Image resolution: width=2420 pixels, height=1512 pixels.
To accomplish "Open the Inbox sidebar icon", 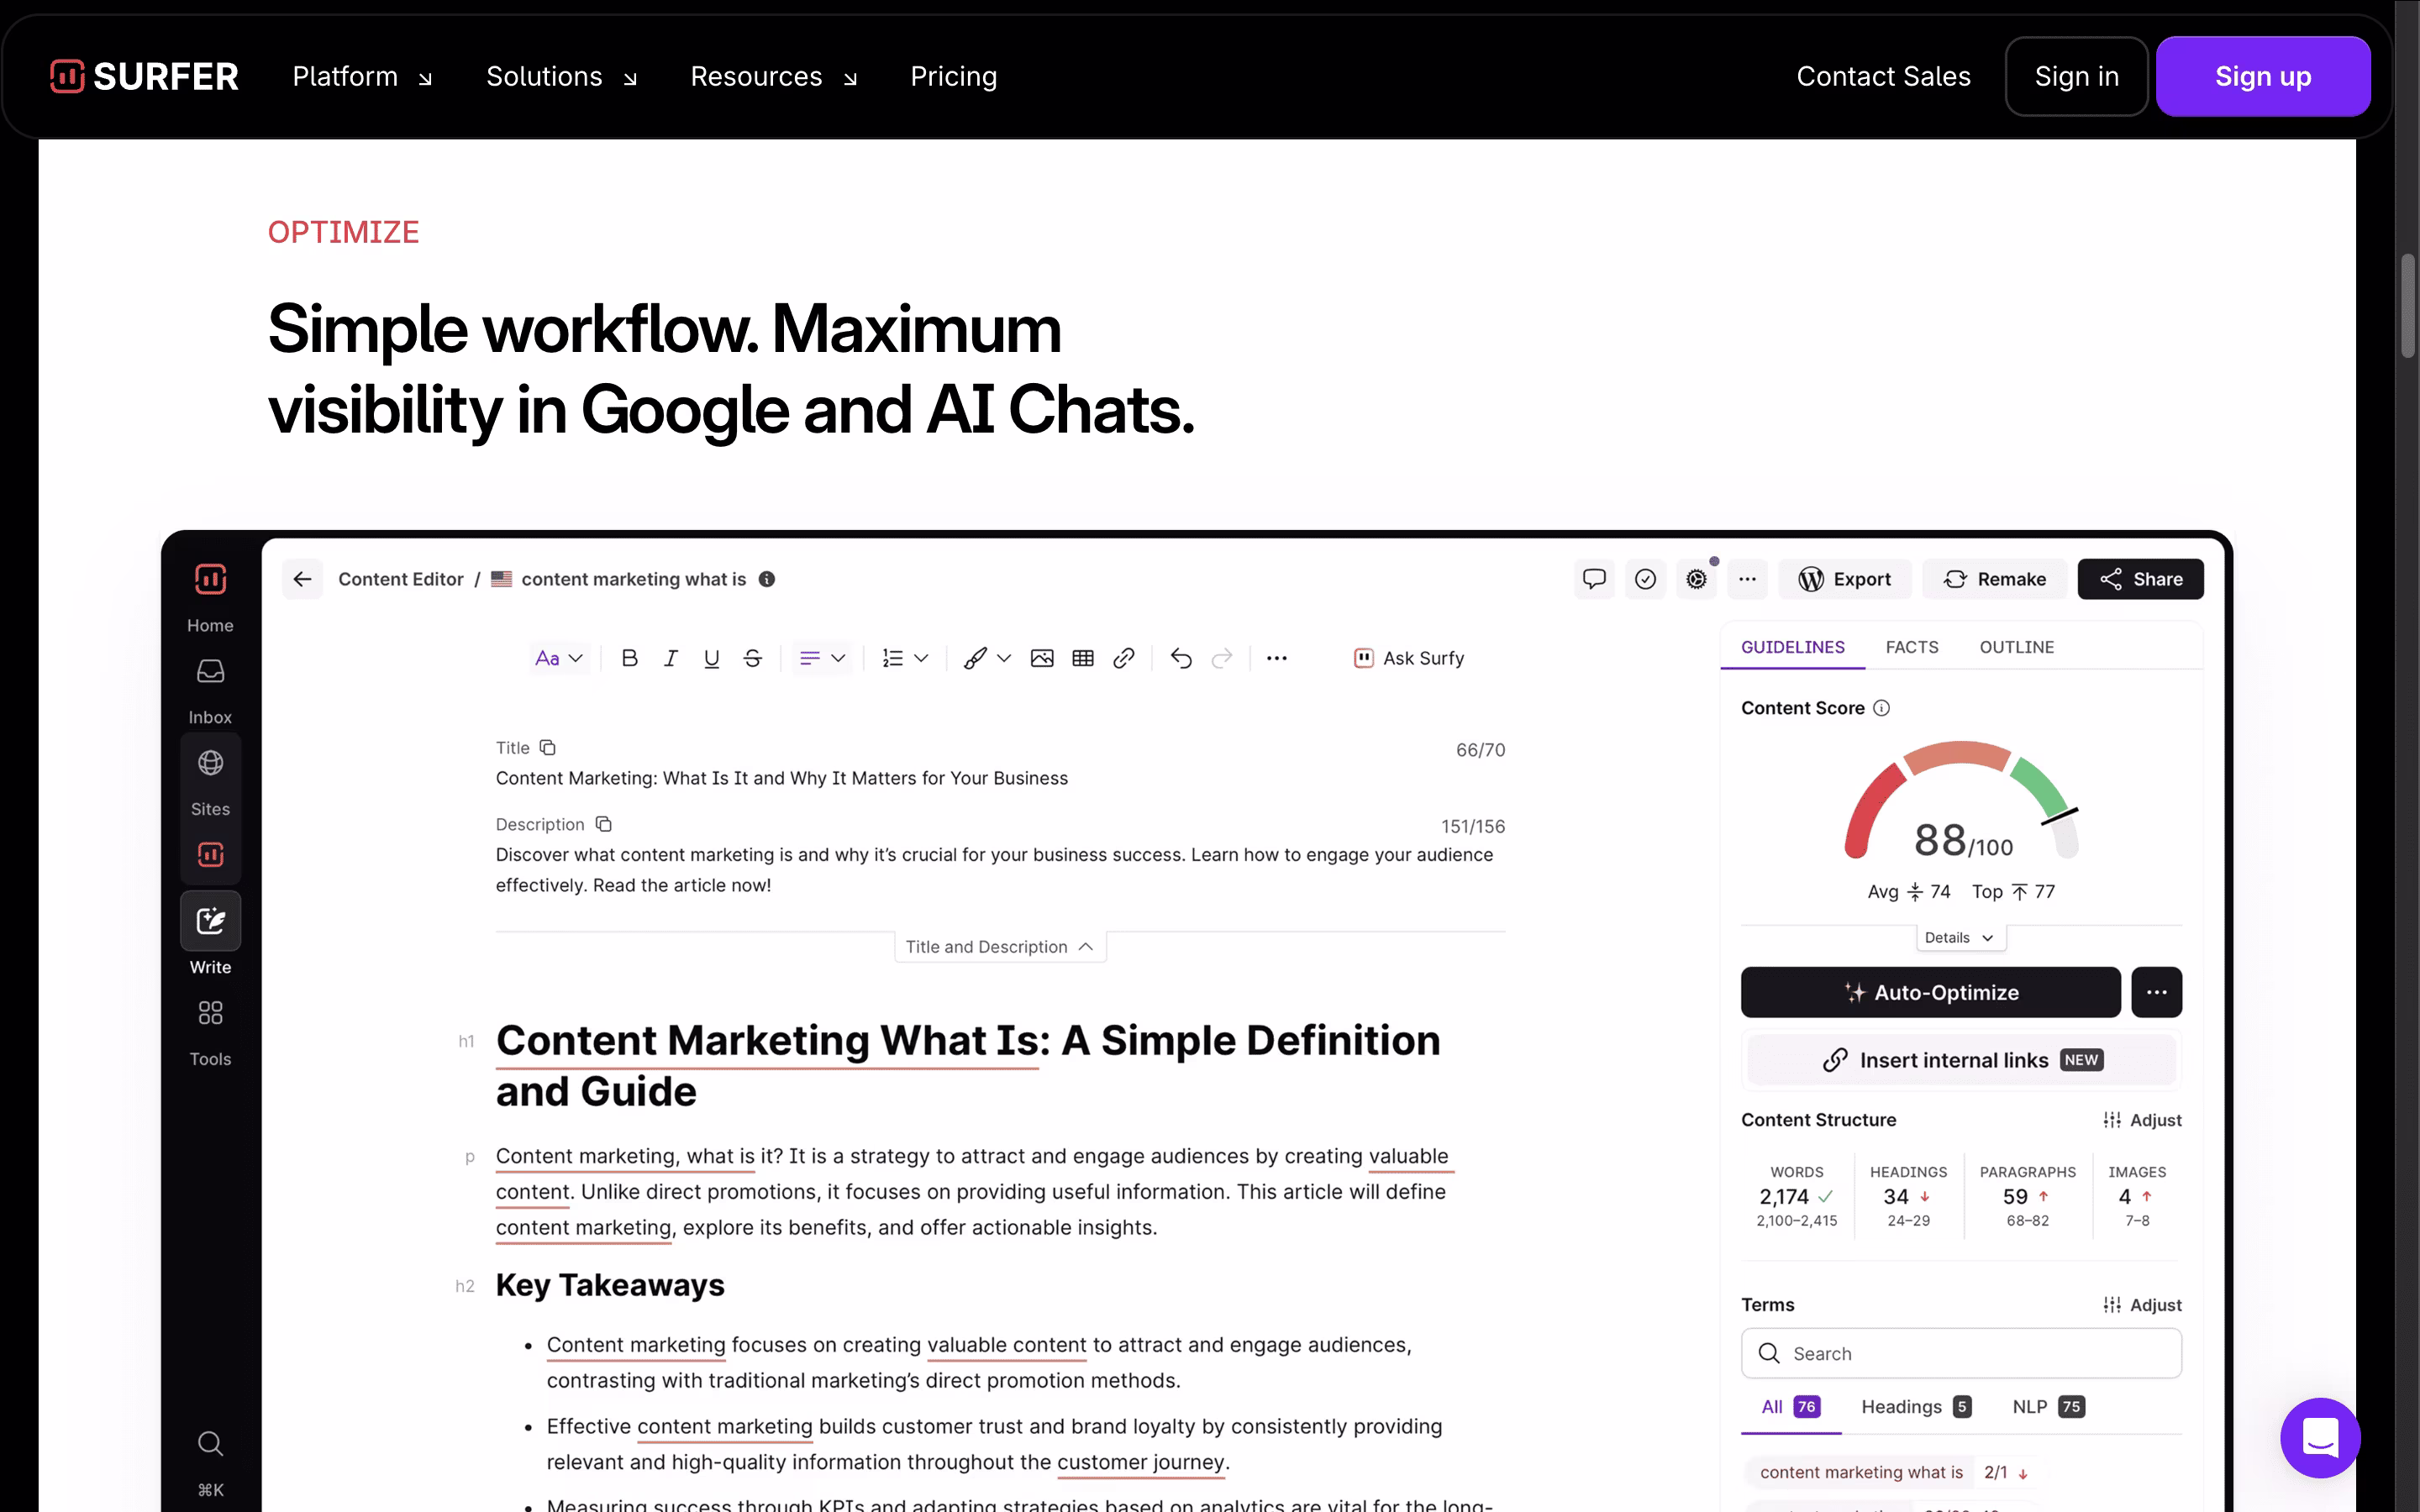I will [x=210, y=671].
